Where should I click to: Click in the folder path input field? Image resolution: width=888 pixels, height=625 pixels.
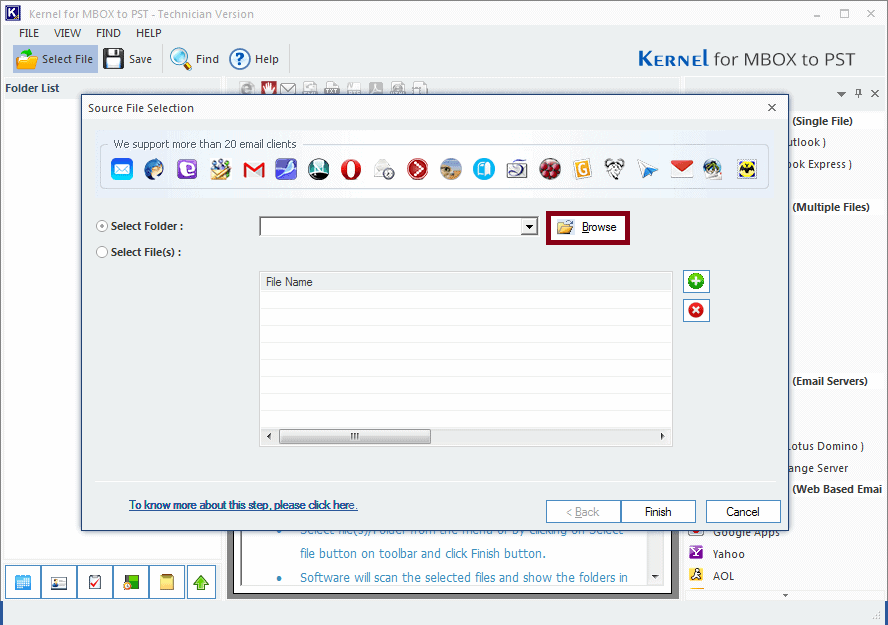click(391, 226)
